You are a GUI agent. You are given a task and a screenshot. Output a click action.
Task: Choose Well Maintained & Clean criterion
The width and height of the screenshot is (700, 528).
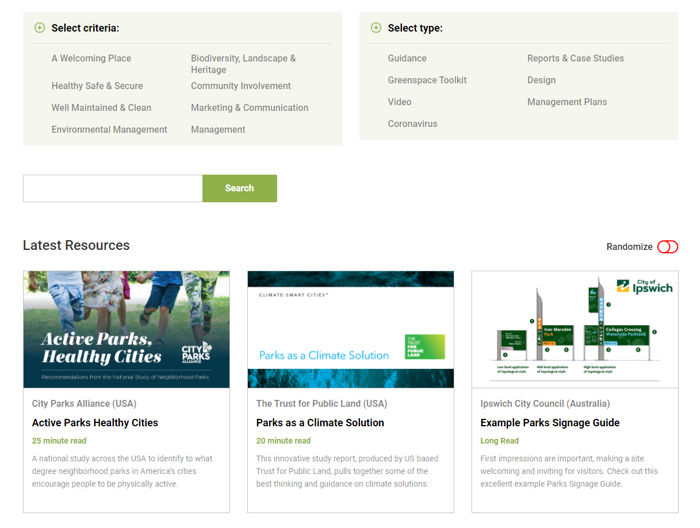point(101,108)
